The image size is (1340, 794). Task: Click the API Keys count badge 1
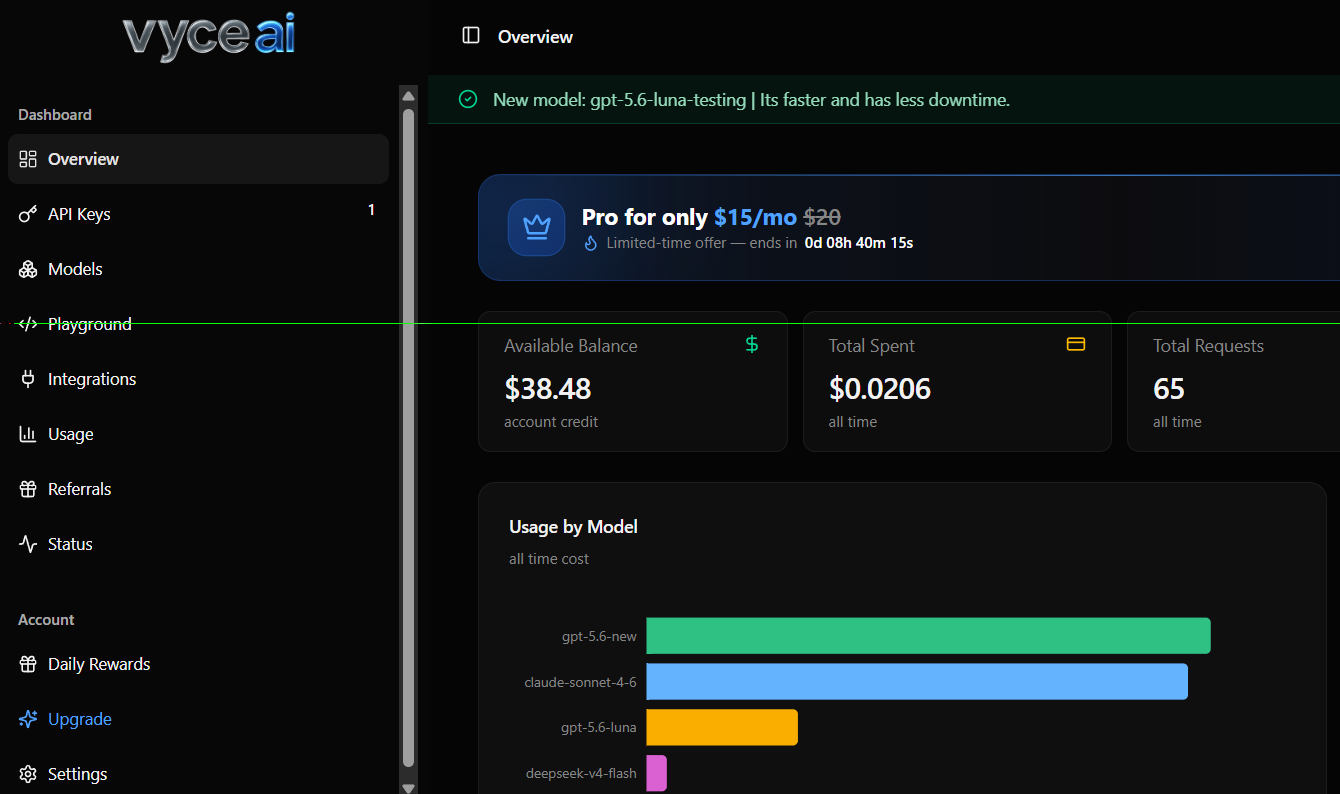pos(371,210)
